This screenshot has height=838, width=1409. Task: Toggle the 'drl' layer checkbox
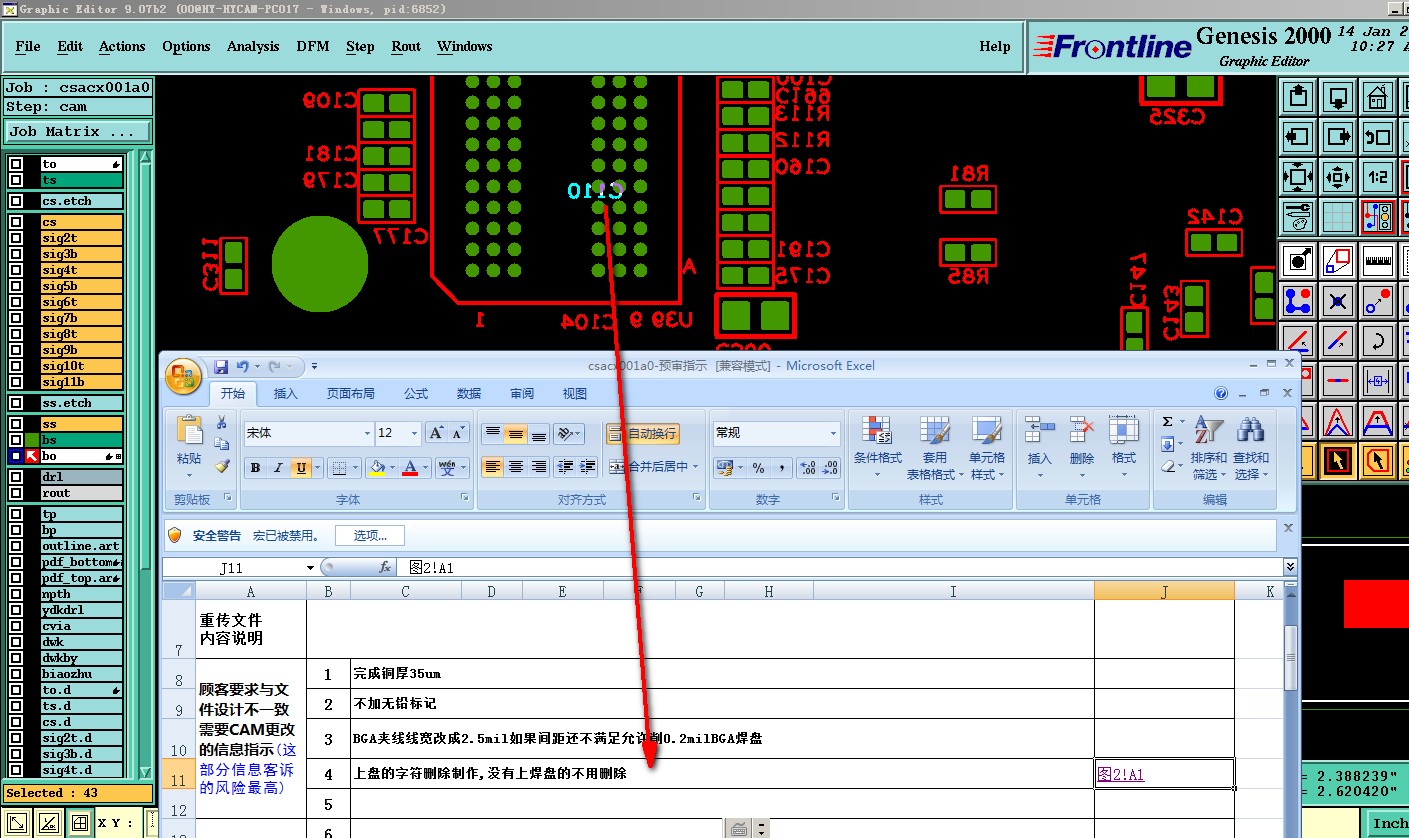coord(16,477)
